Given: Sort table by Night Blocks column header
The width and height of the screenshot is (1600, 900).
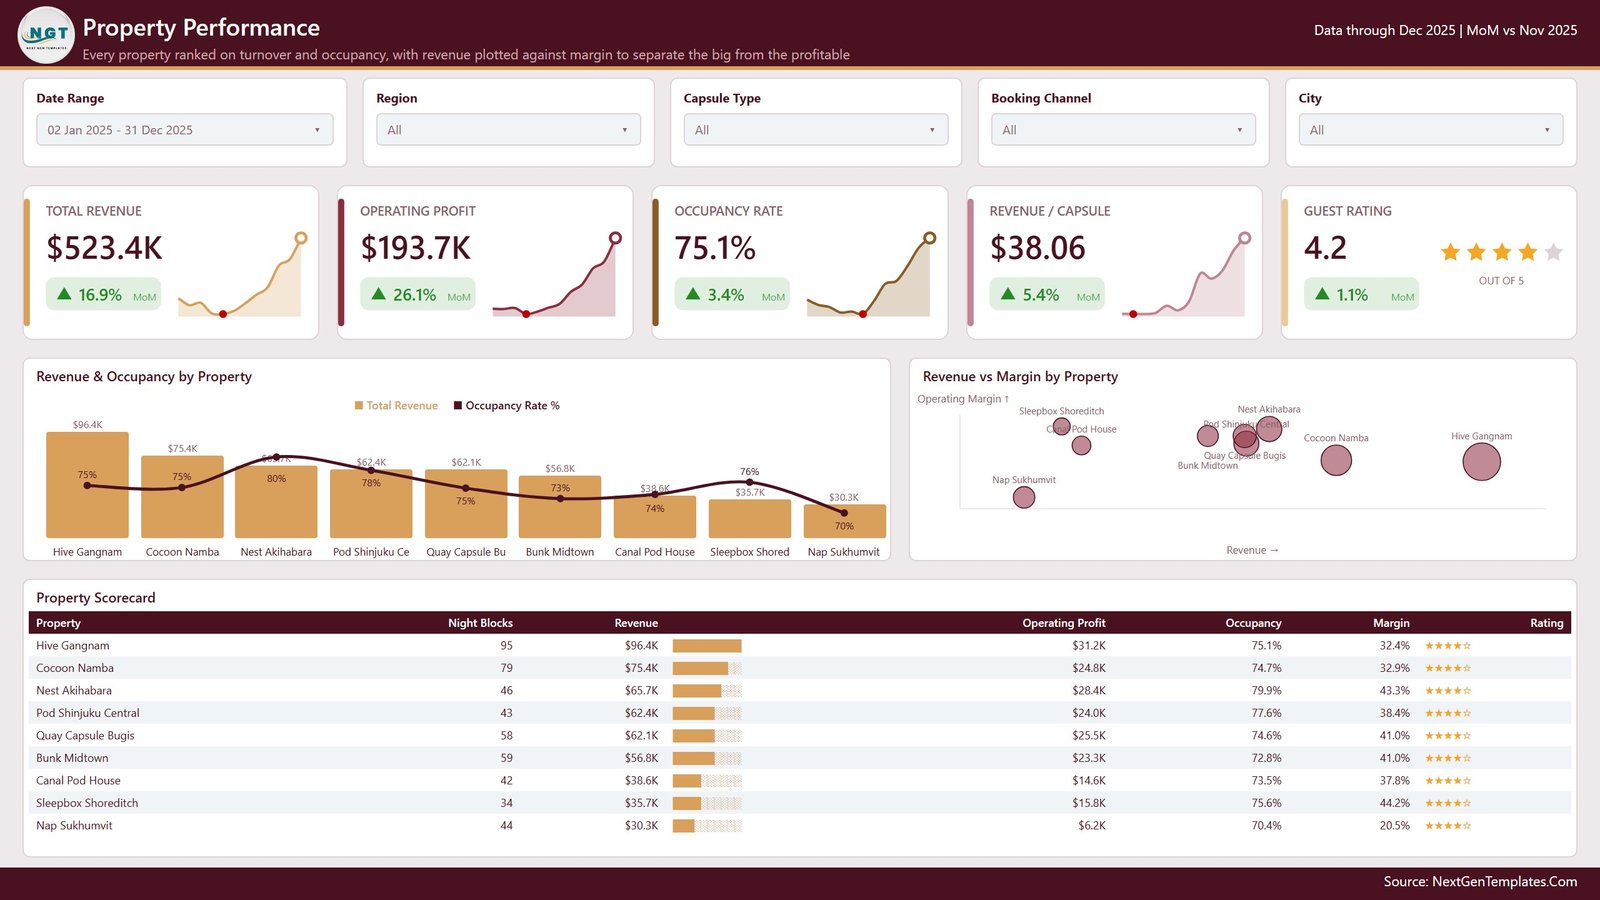Looking at the screenshot, I should pos(480,623).
